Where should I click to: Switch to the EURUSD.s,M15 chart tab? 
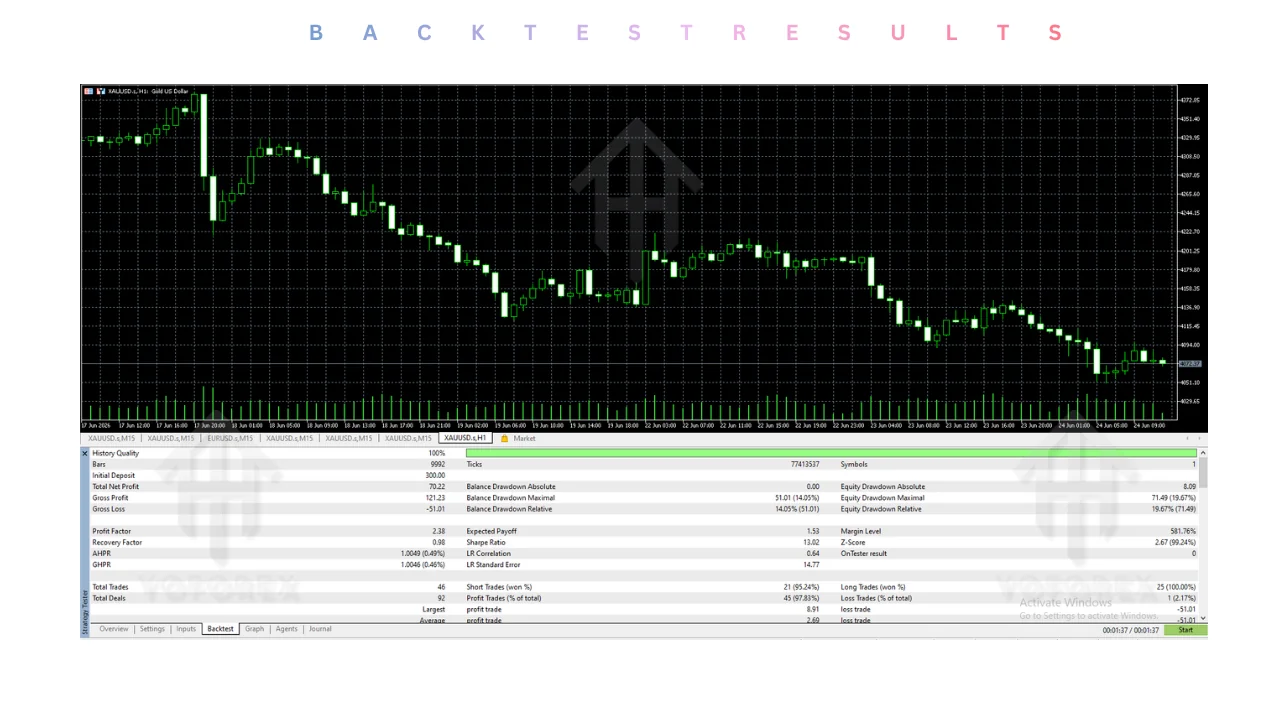(230, 438)
